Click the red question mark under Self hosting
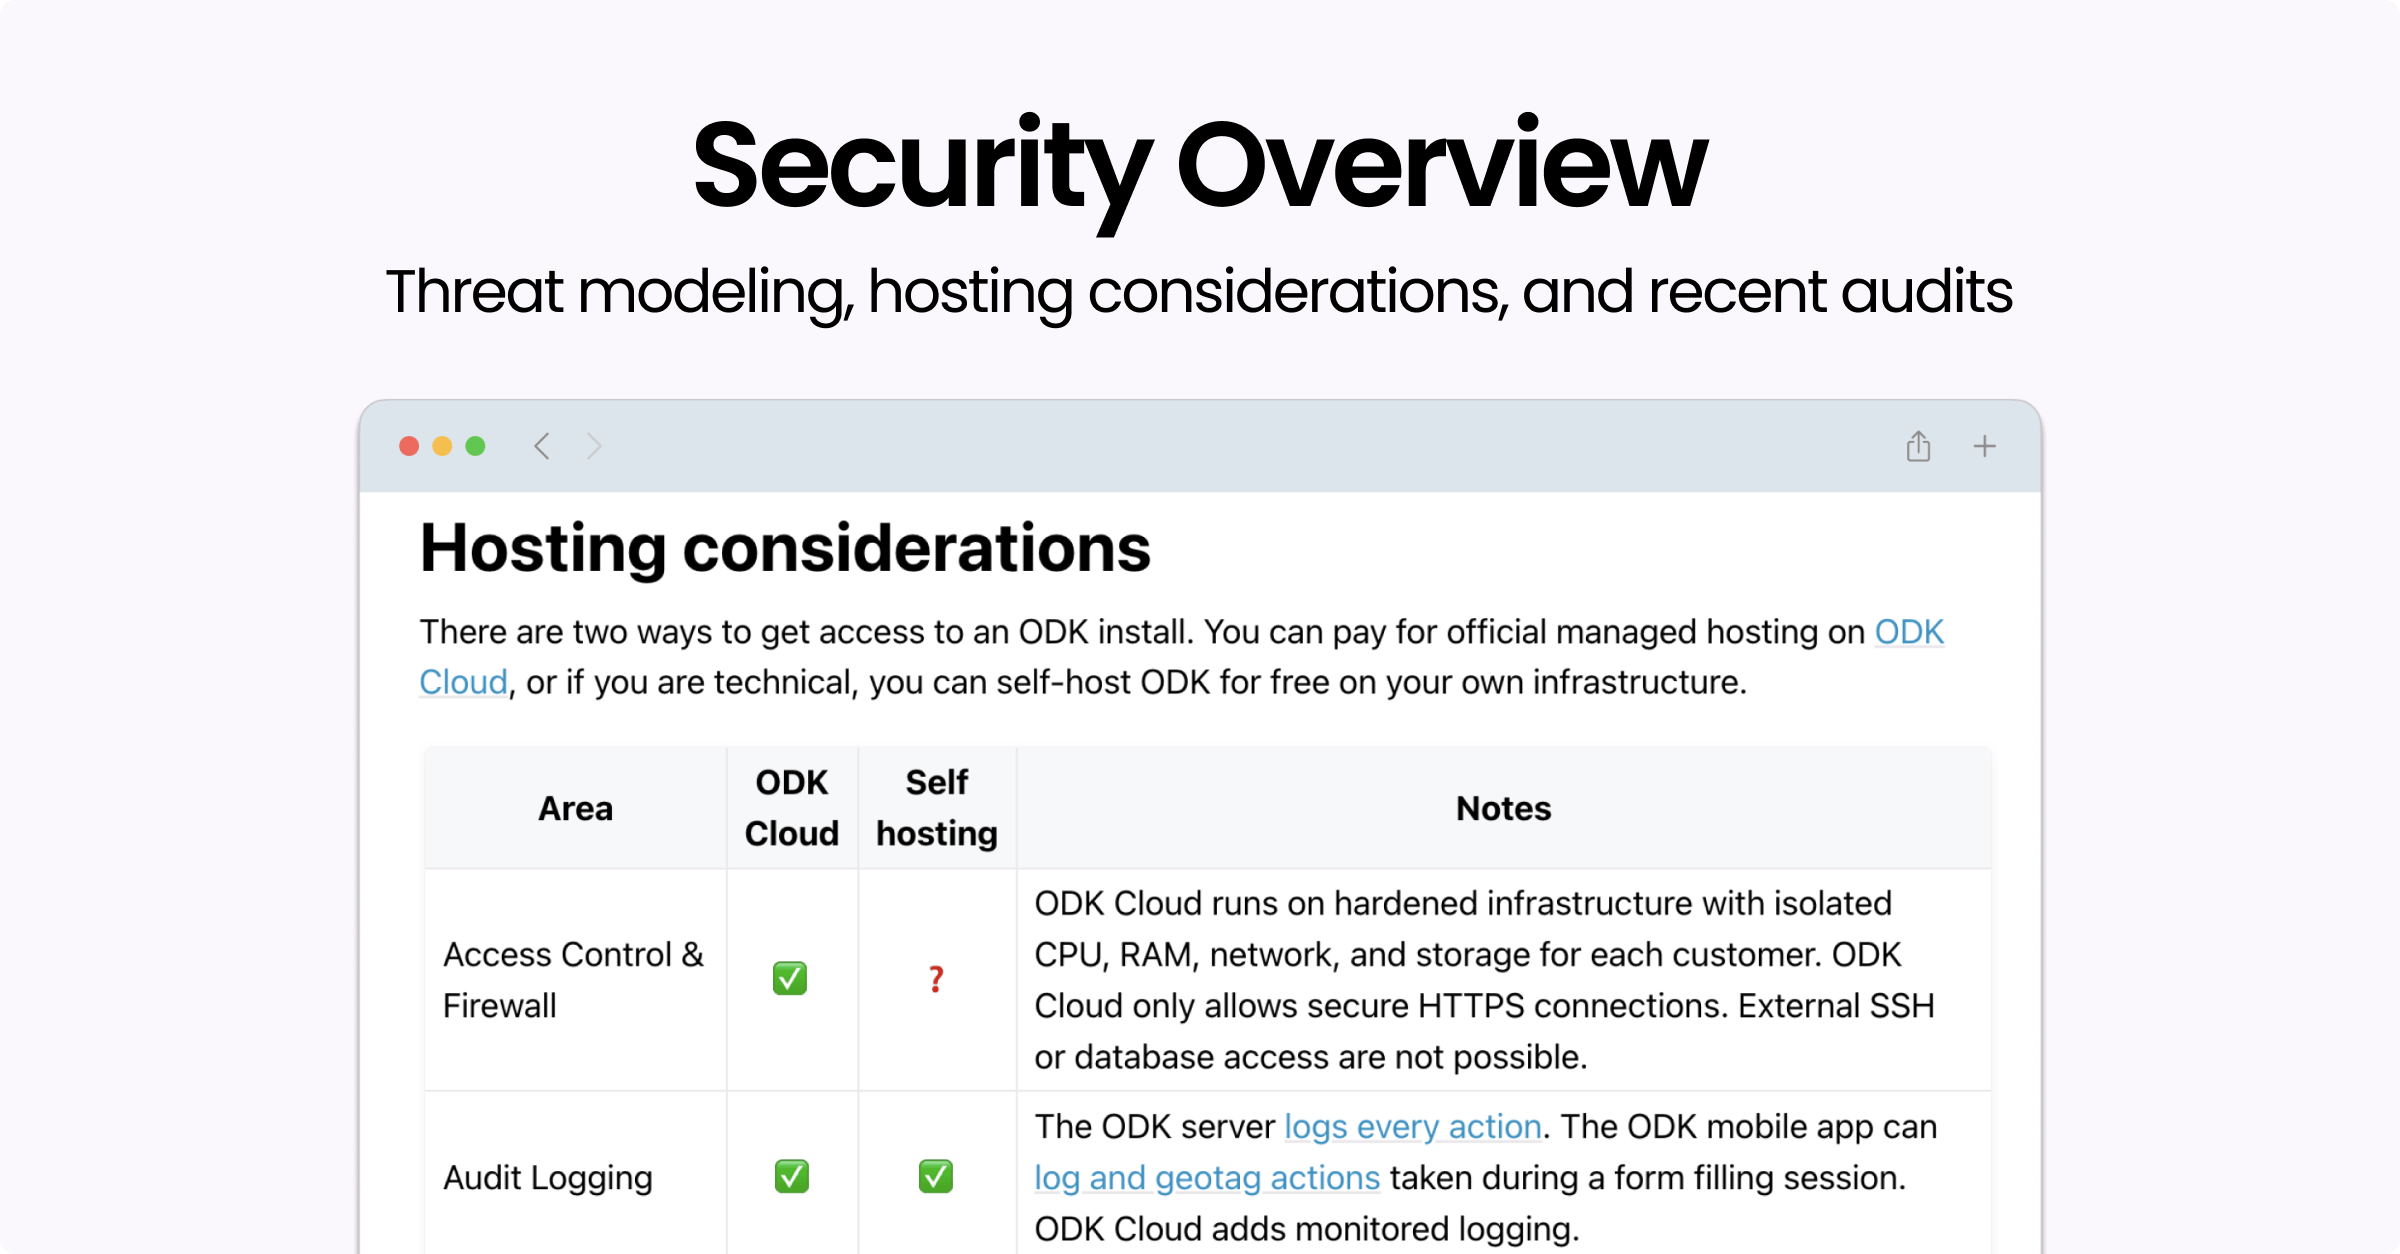 (936, 979)
